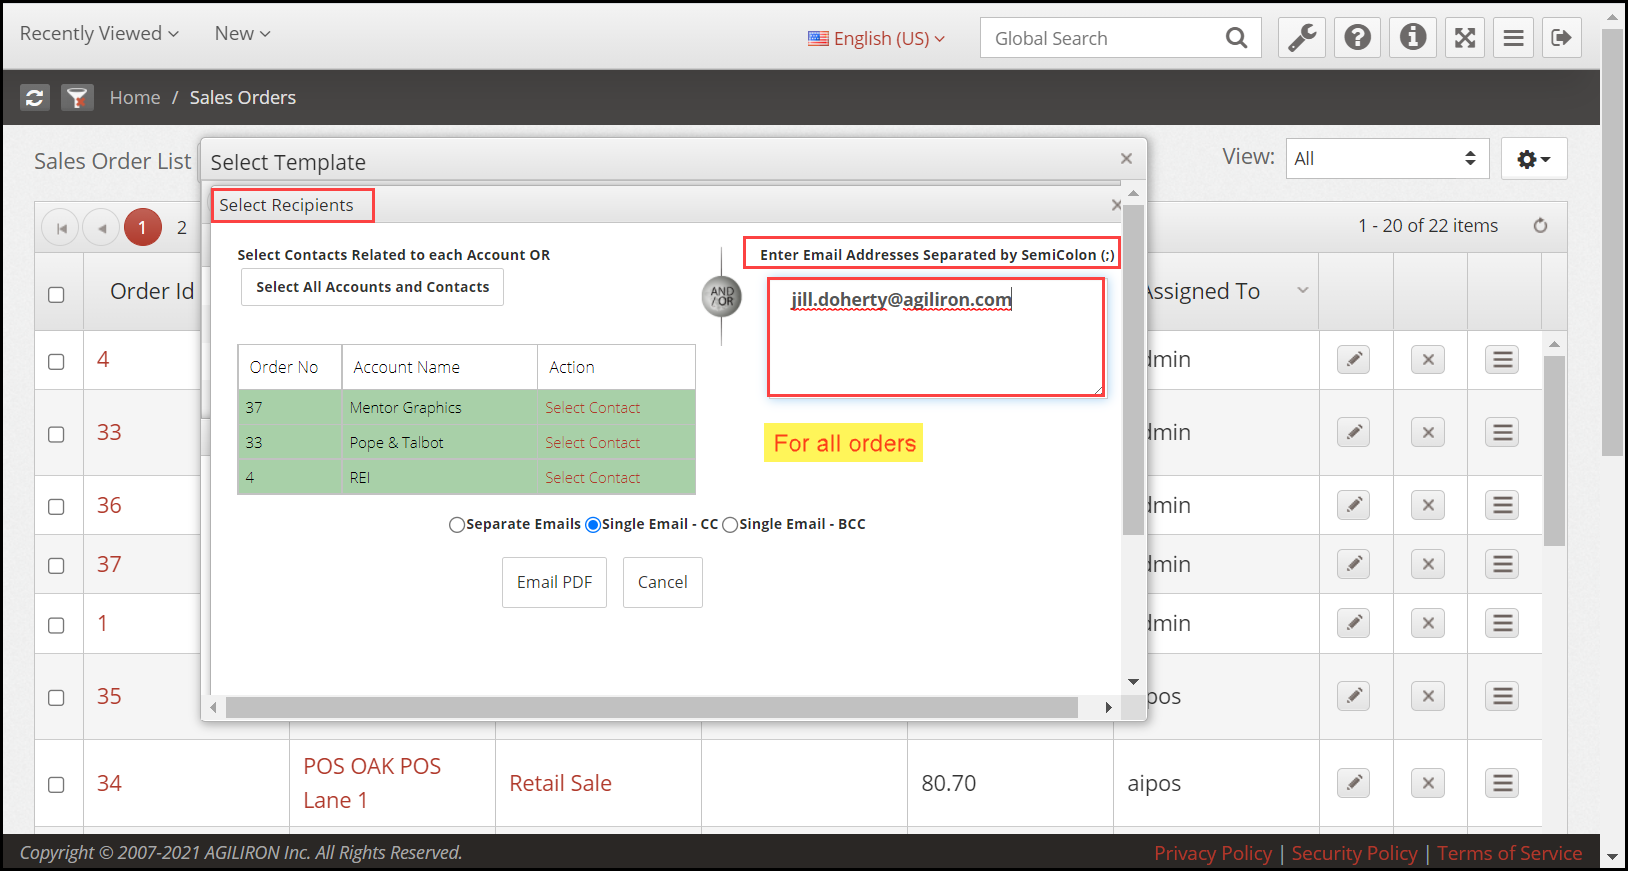The width and height of the screenshot is (1628, 871).
Task: Close the Select Recipients panel
Action: 1116,205
